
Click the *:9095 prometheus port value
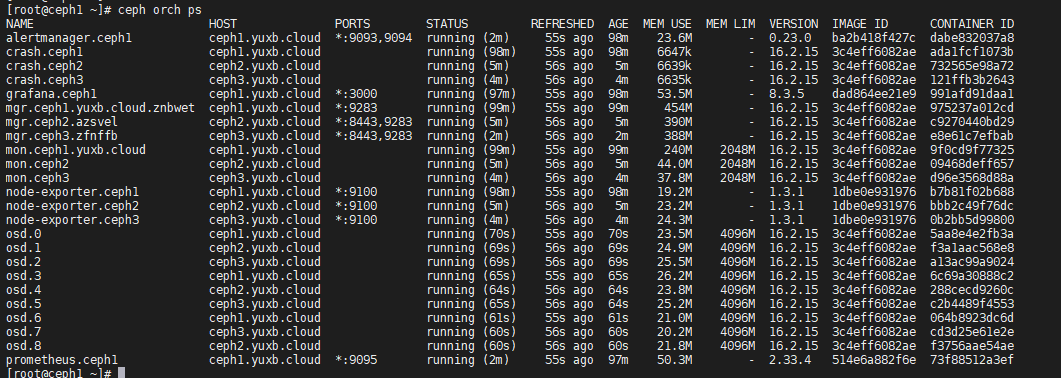click(356, 360)
